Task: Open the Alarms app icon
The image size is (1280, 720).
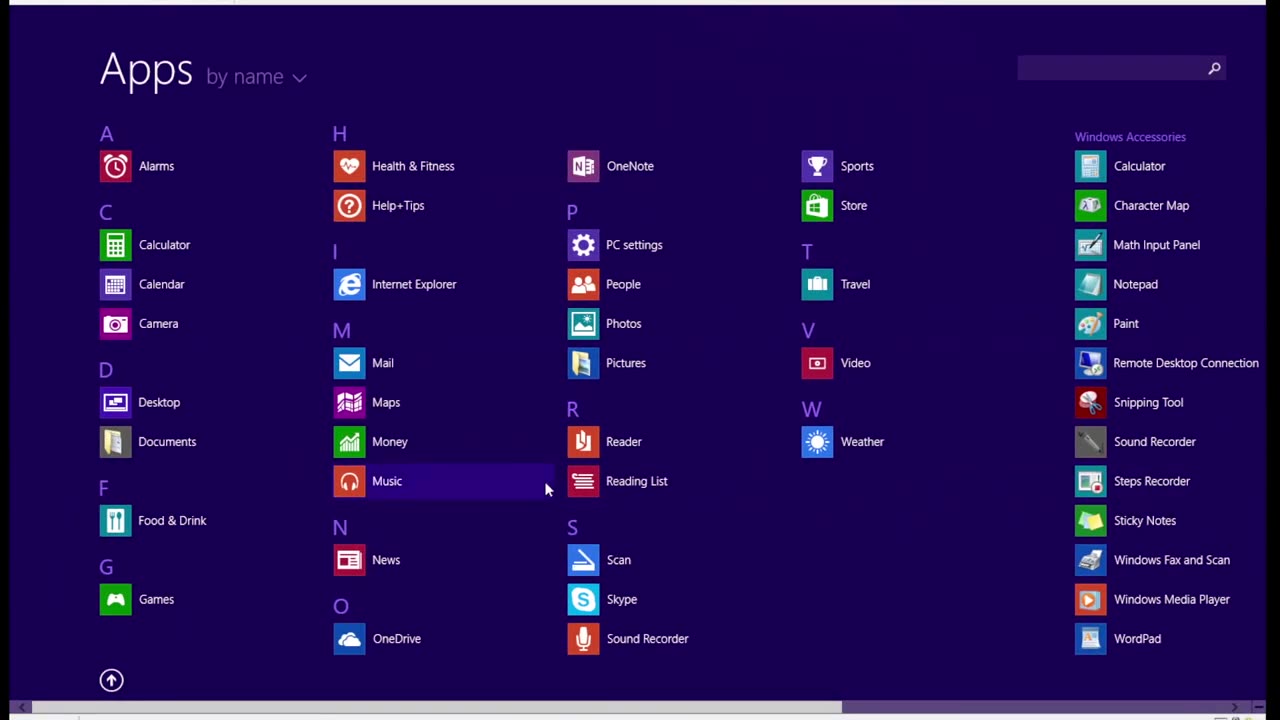Action: tap(116, 166)
